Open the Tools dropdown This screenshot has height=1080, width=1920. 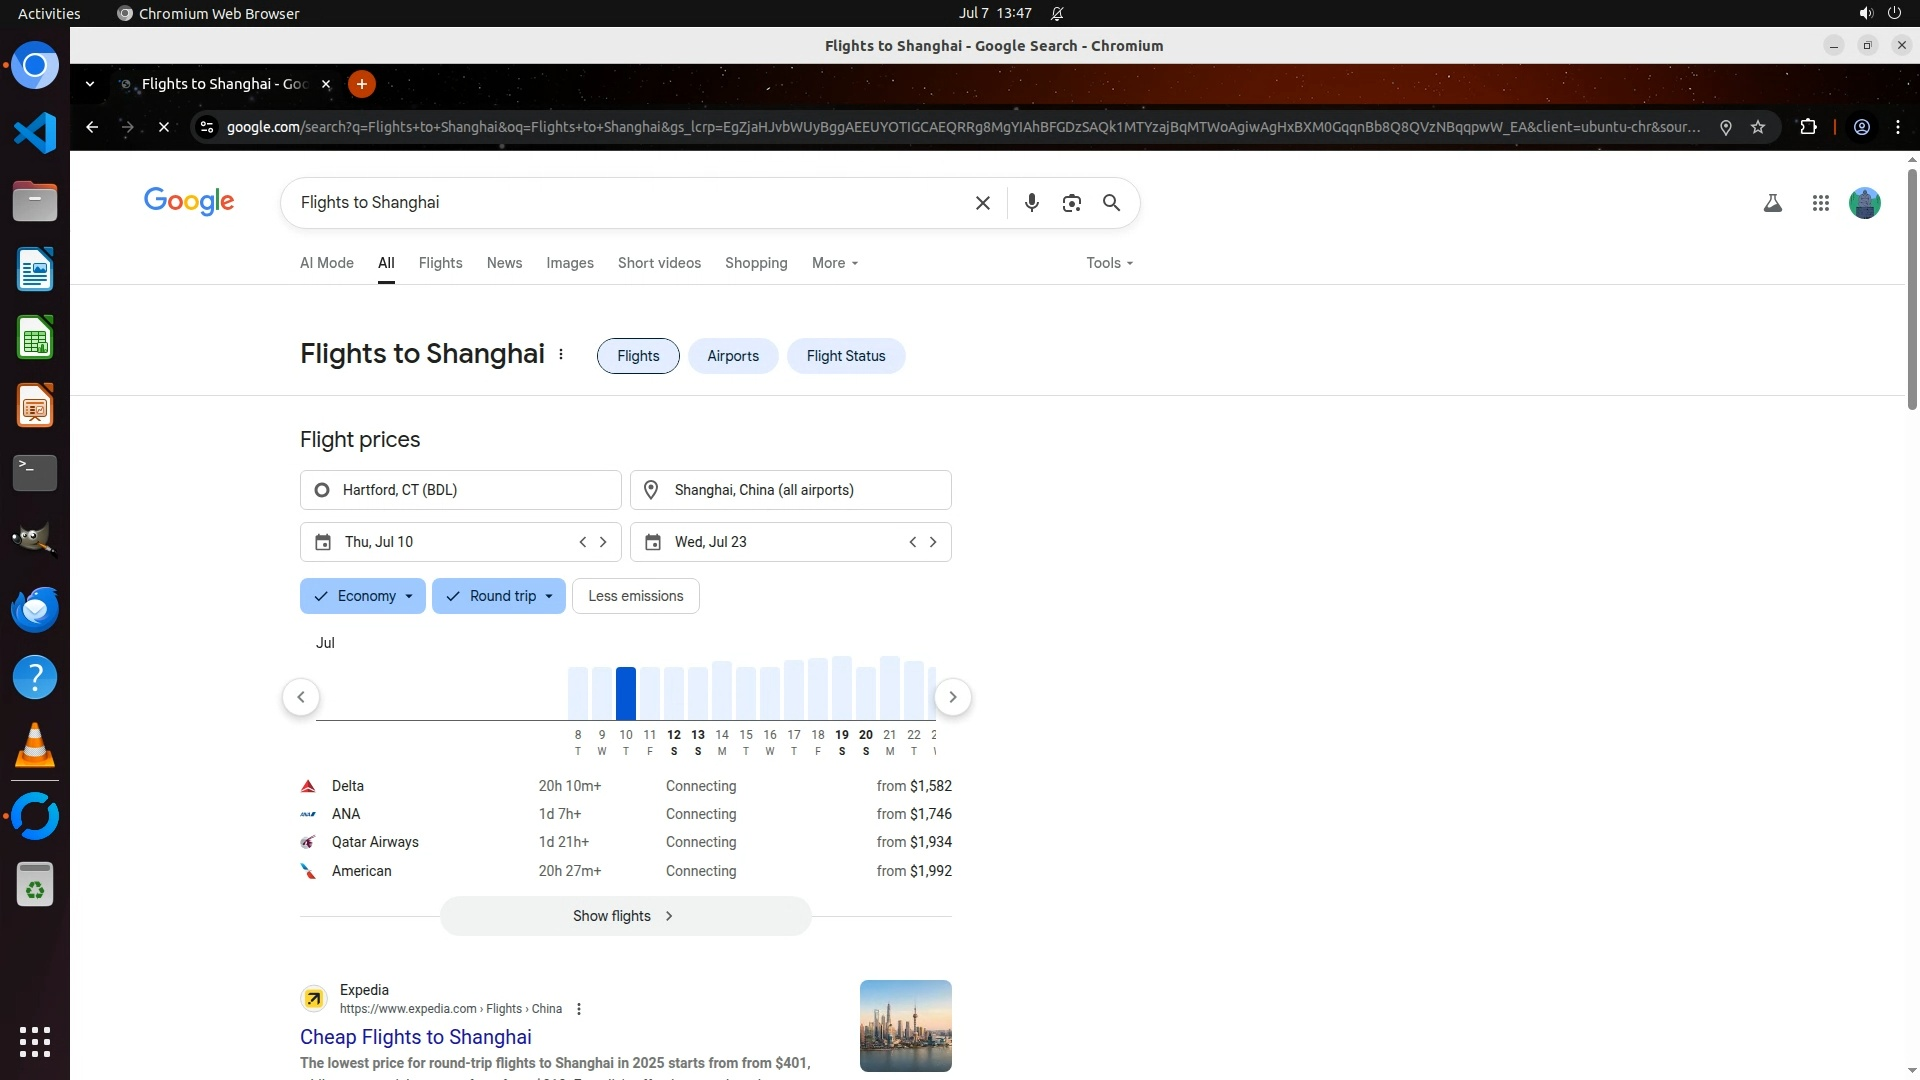[x=1109, y=263]
